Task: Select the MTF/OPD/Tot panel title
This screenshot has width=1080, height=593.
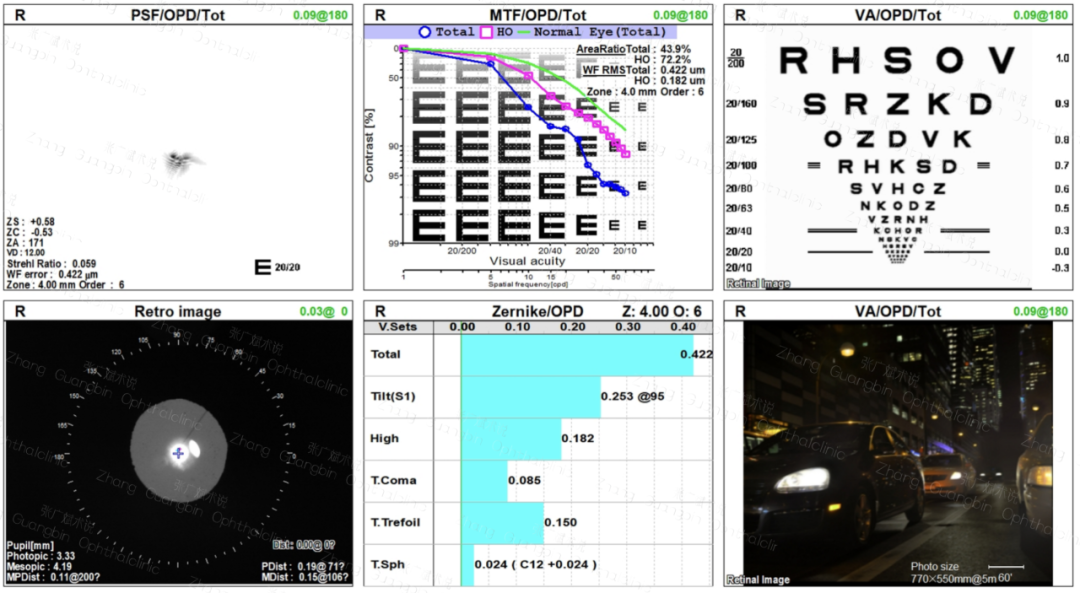Action: tap(537, 15)
